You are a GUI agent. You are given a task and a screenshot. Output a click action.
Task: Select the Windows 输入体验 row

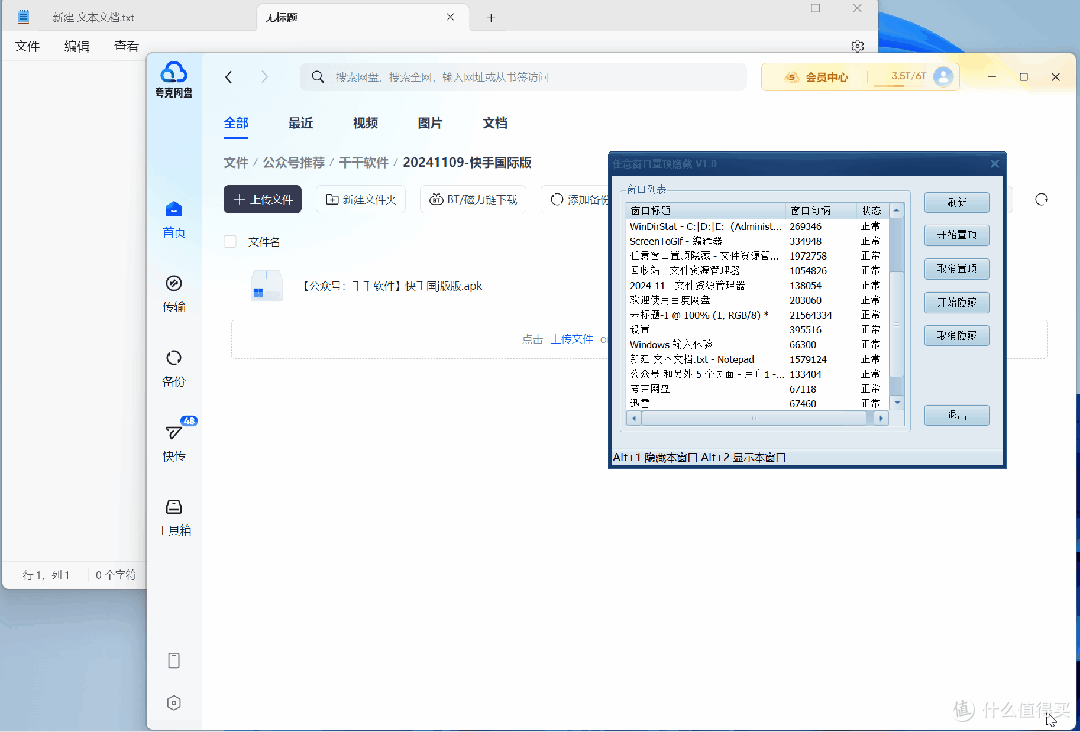[758, 344]
